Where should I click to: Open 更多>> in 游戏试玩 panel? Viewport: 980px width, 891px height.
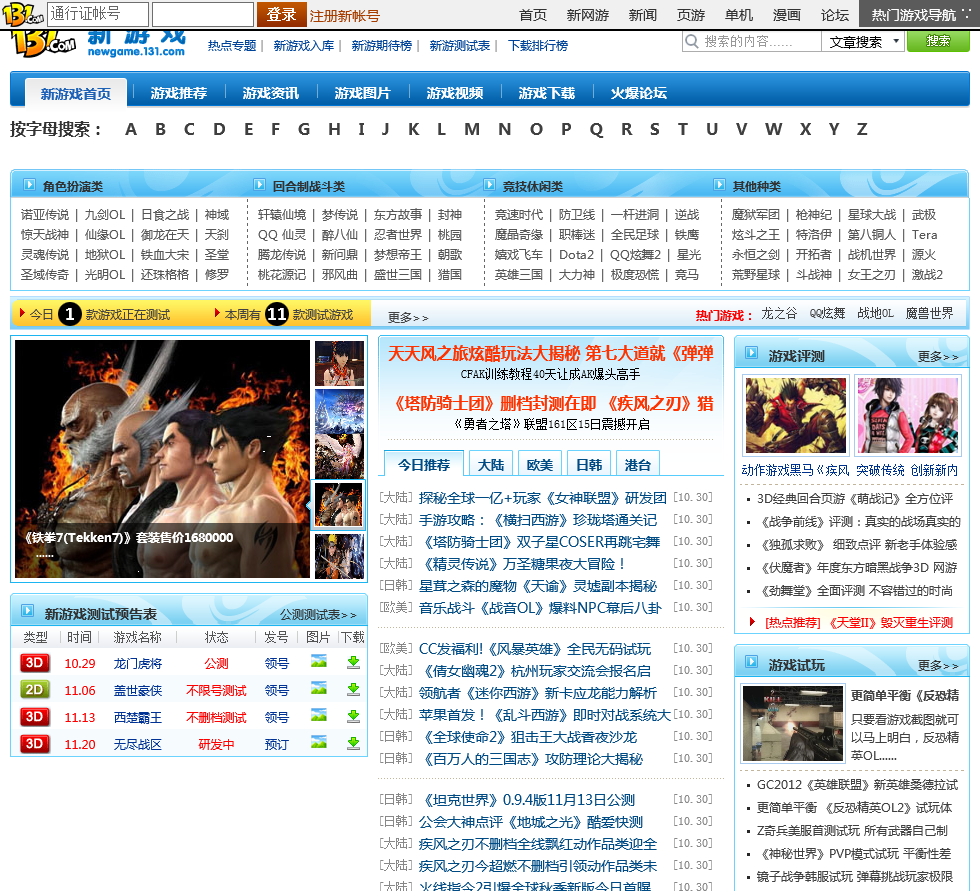pyautogui.click(x=938, y=665)
